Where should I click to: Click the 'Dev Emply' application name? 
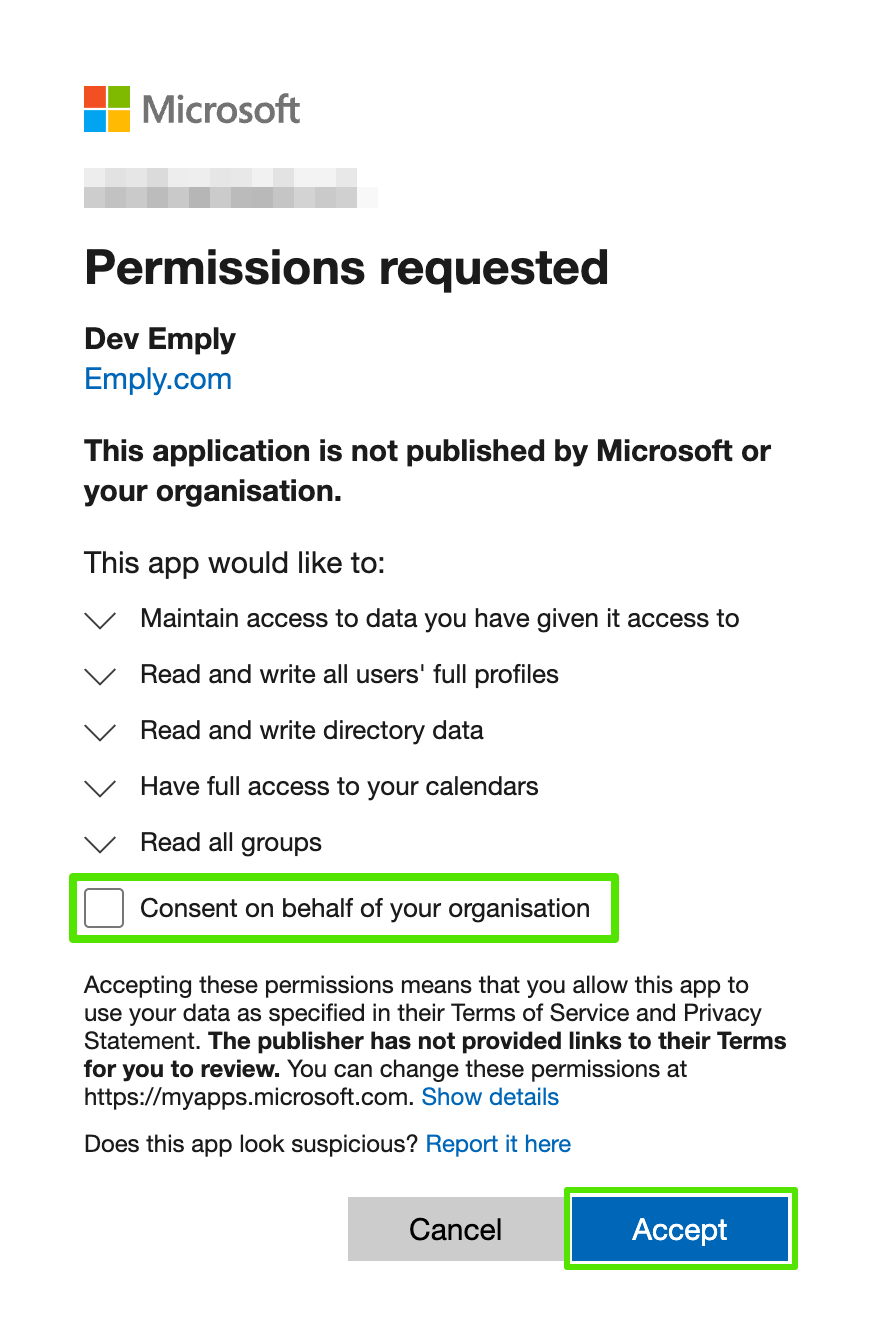[x=160, y=339]
